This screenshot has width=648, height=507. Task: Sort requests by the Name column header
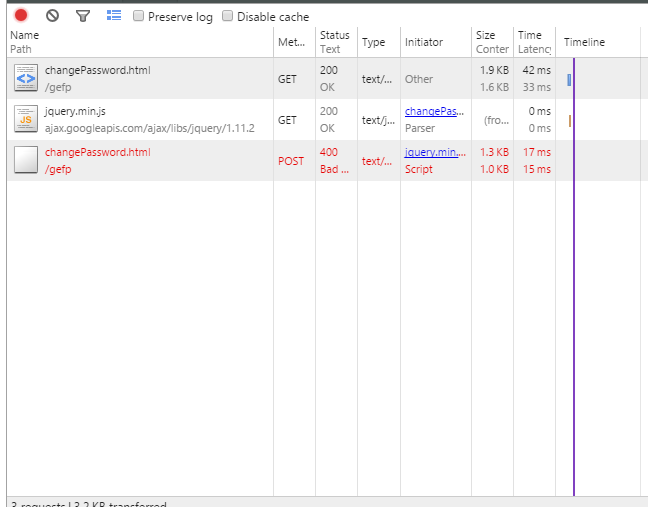tap(25, 35)
